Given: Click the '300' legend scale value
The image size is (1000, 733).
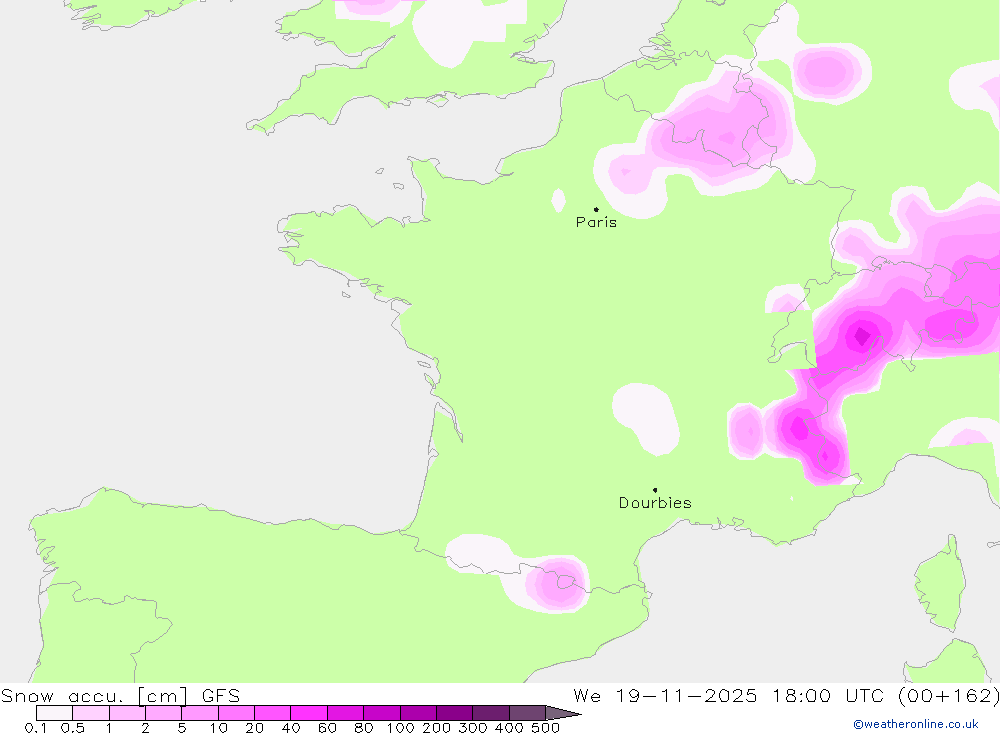Looking at the screenshot, I should [473, 728].
